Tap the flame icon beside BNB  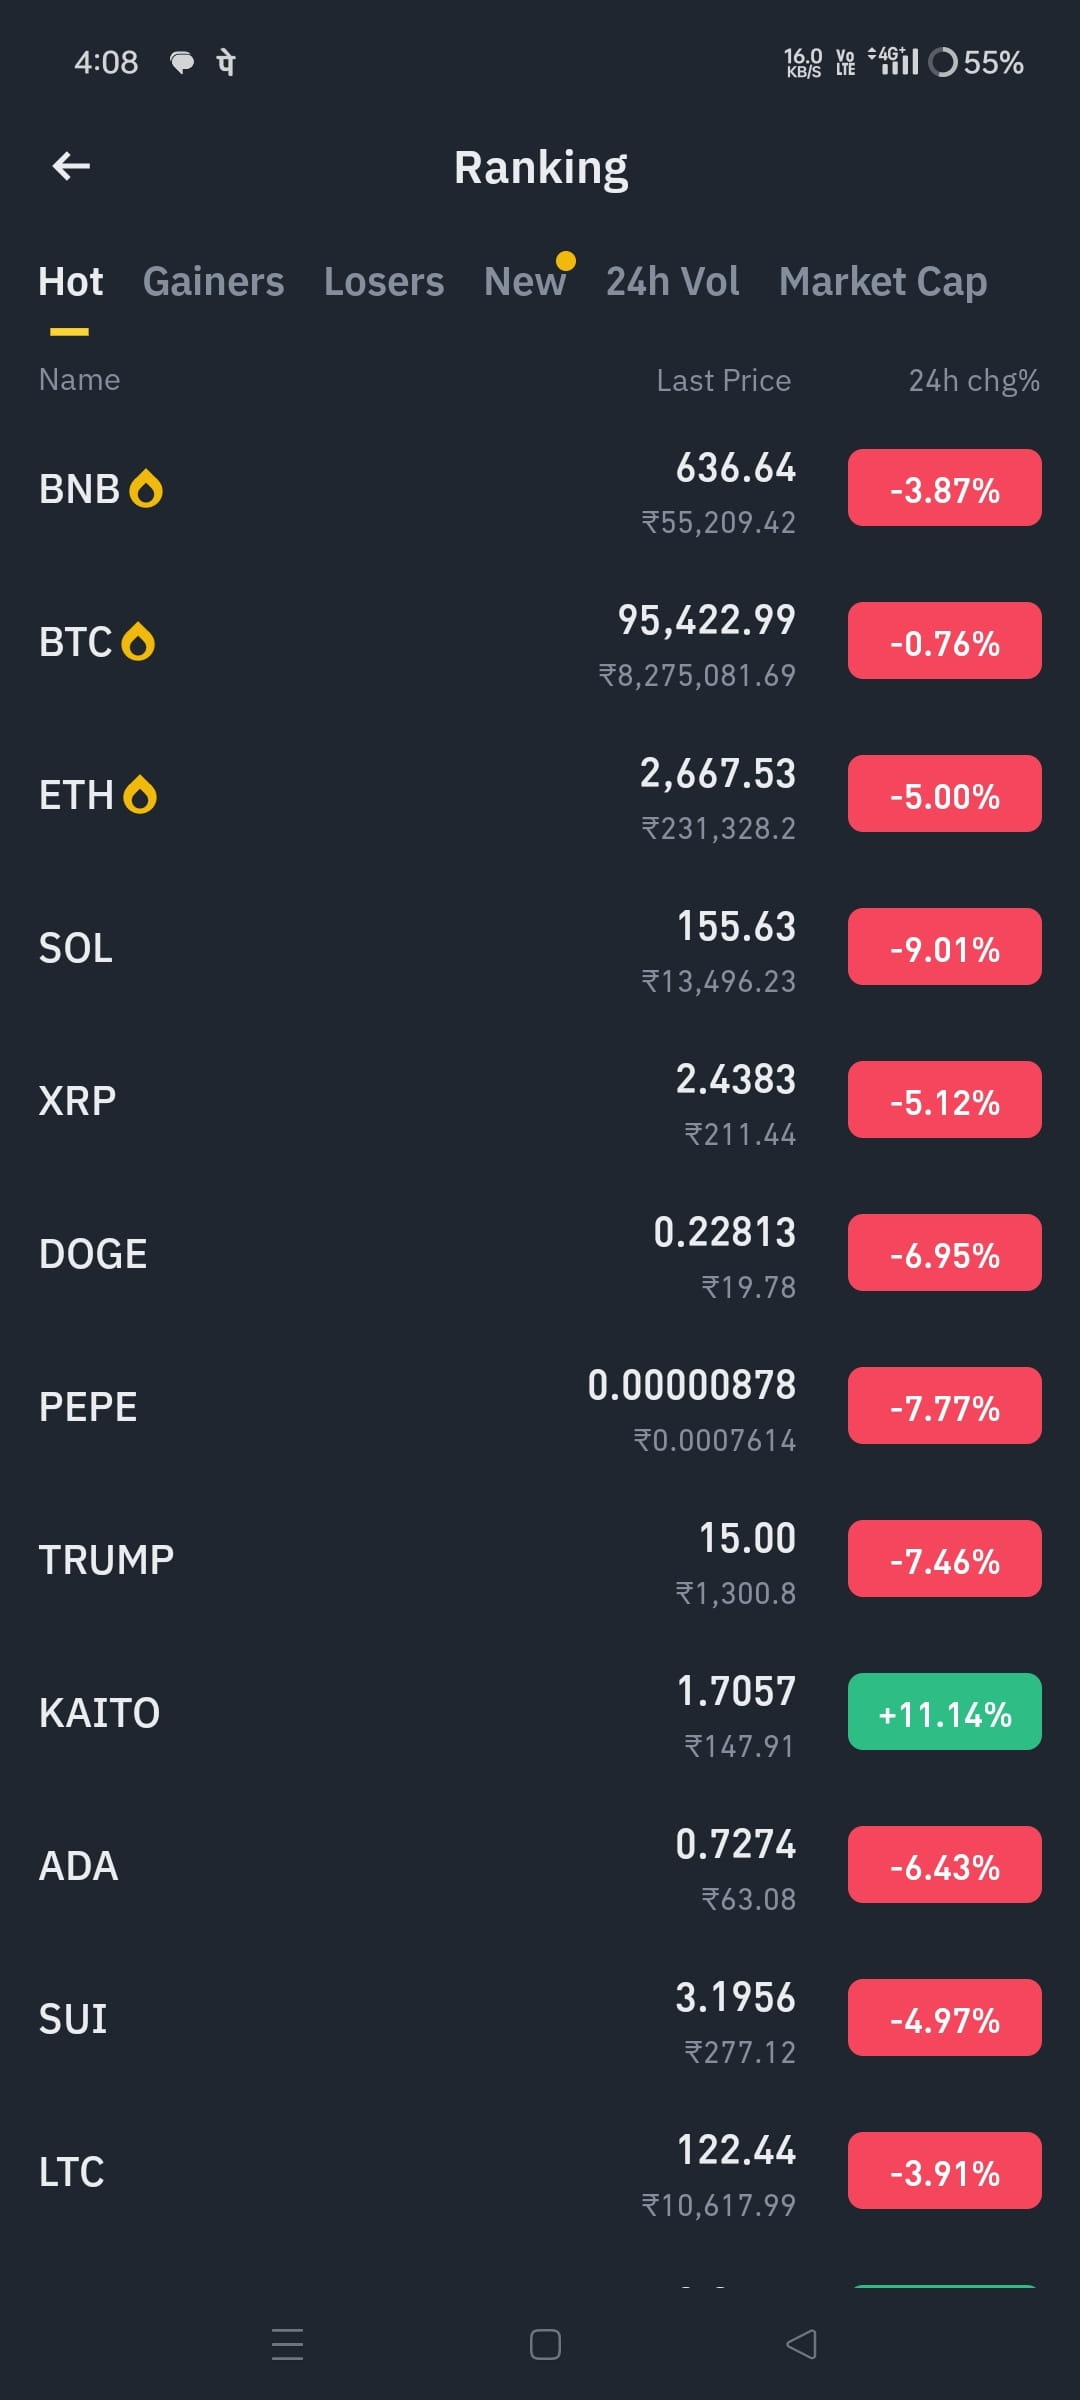(146, 489)
